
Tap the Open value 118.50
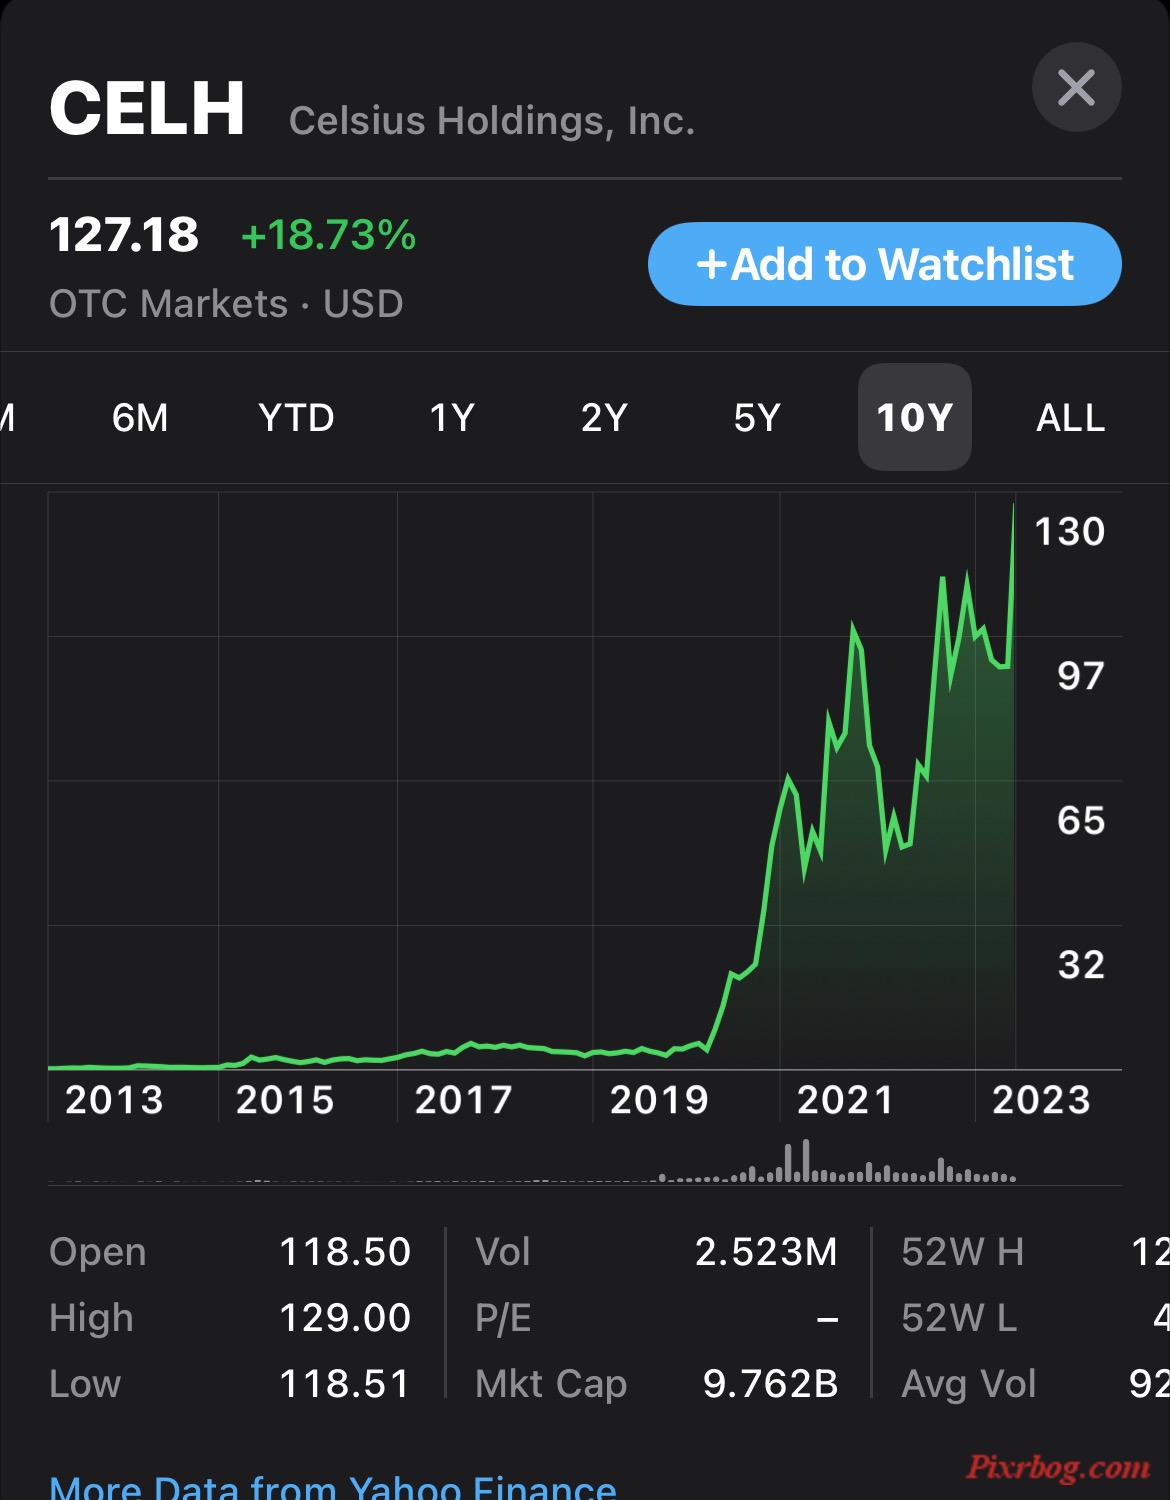[x=344, y=1252]
